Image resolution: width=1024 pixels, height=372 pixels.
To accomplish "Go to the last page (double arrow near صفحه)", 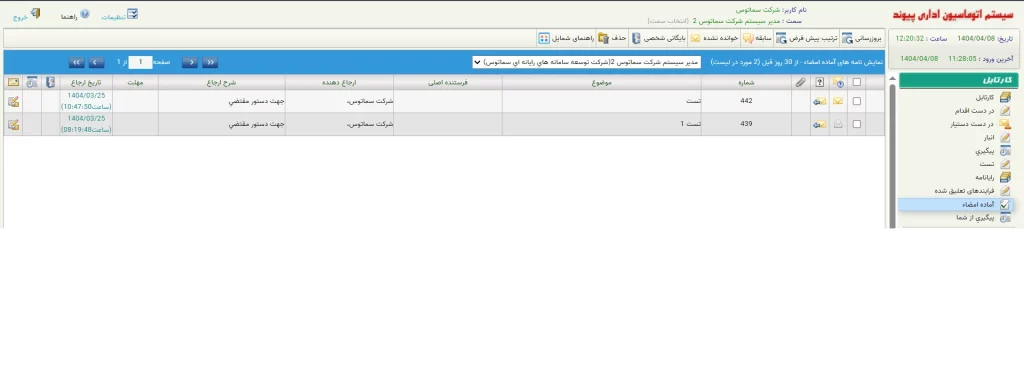I will [210, 62].
